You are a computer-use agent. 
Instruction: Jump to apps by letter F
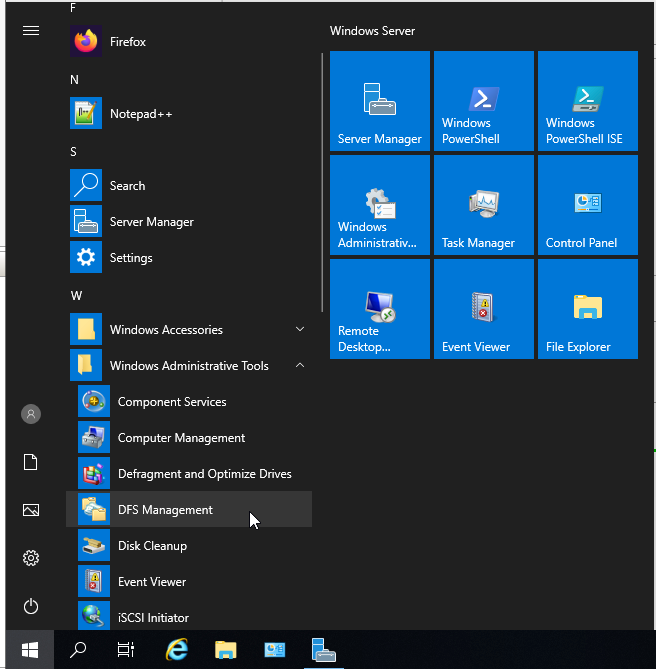pyautogui.click(x=73, y=8)
